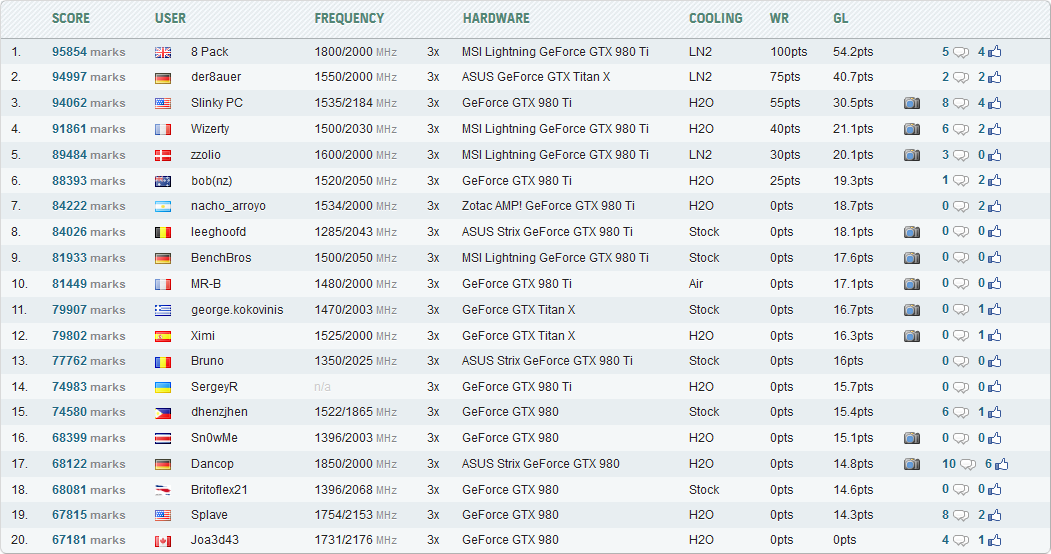Open the camera icon in Slinky PC row
Screen dimensions: 1051x554
pyautogui.click(x=912, y=103)
